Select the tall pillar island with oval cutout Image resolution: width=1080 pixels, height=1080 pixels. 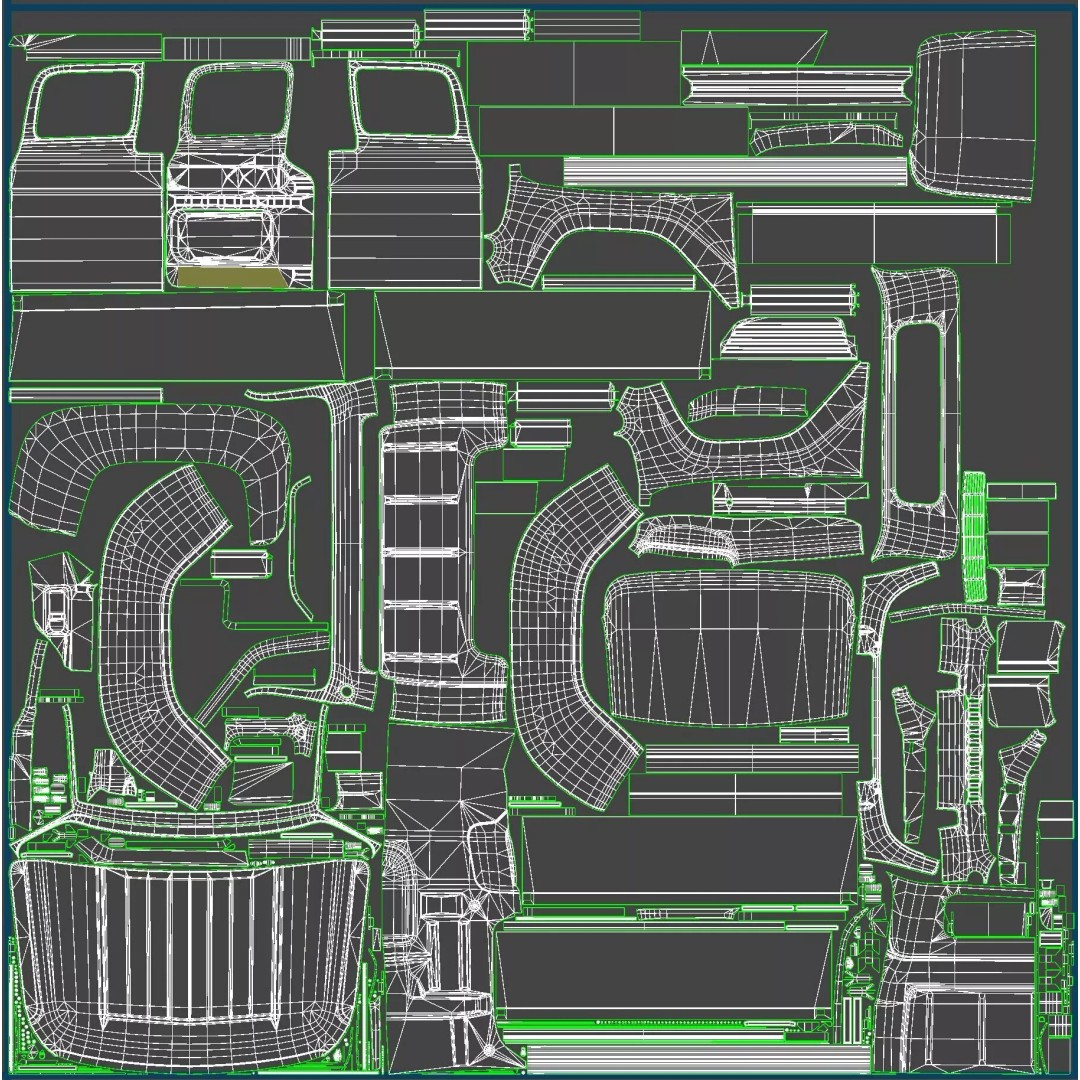click(916, 413)
